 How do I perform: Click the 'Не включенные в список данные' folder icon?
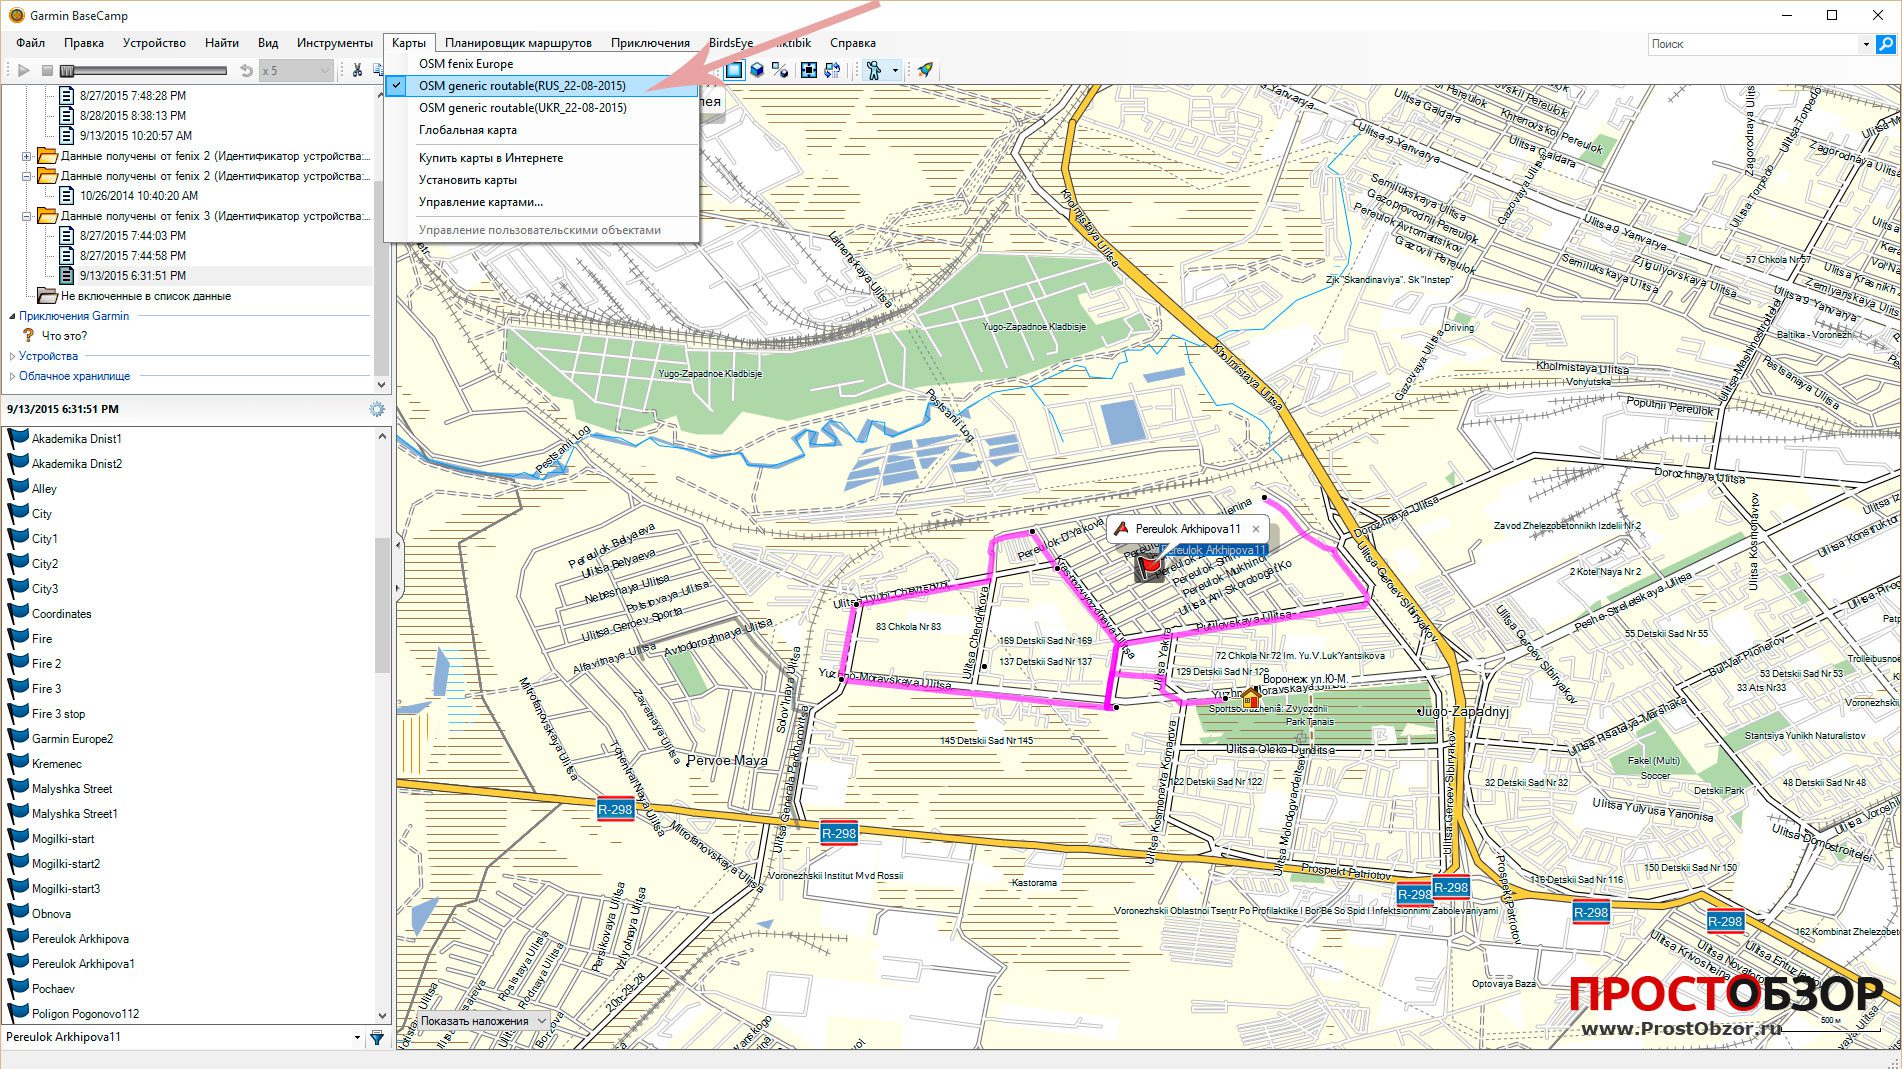coord(46,296)
